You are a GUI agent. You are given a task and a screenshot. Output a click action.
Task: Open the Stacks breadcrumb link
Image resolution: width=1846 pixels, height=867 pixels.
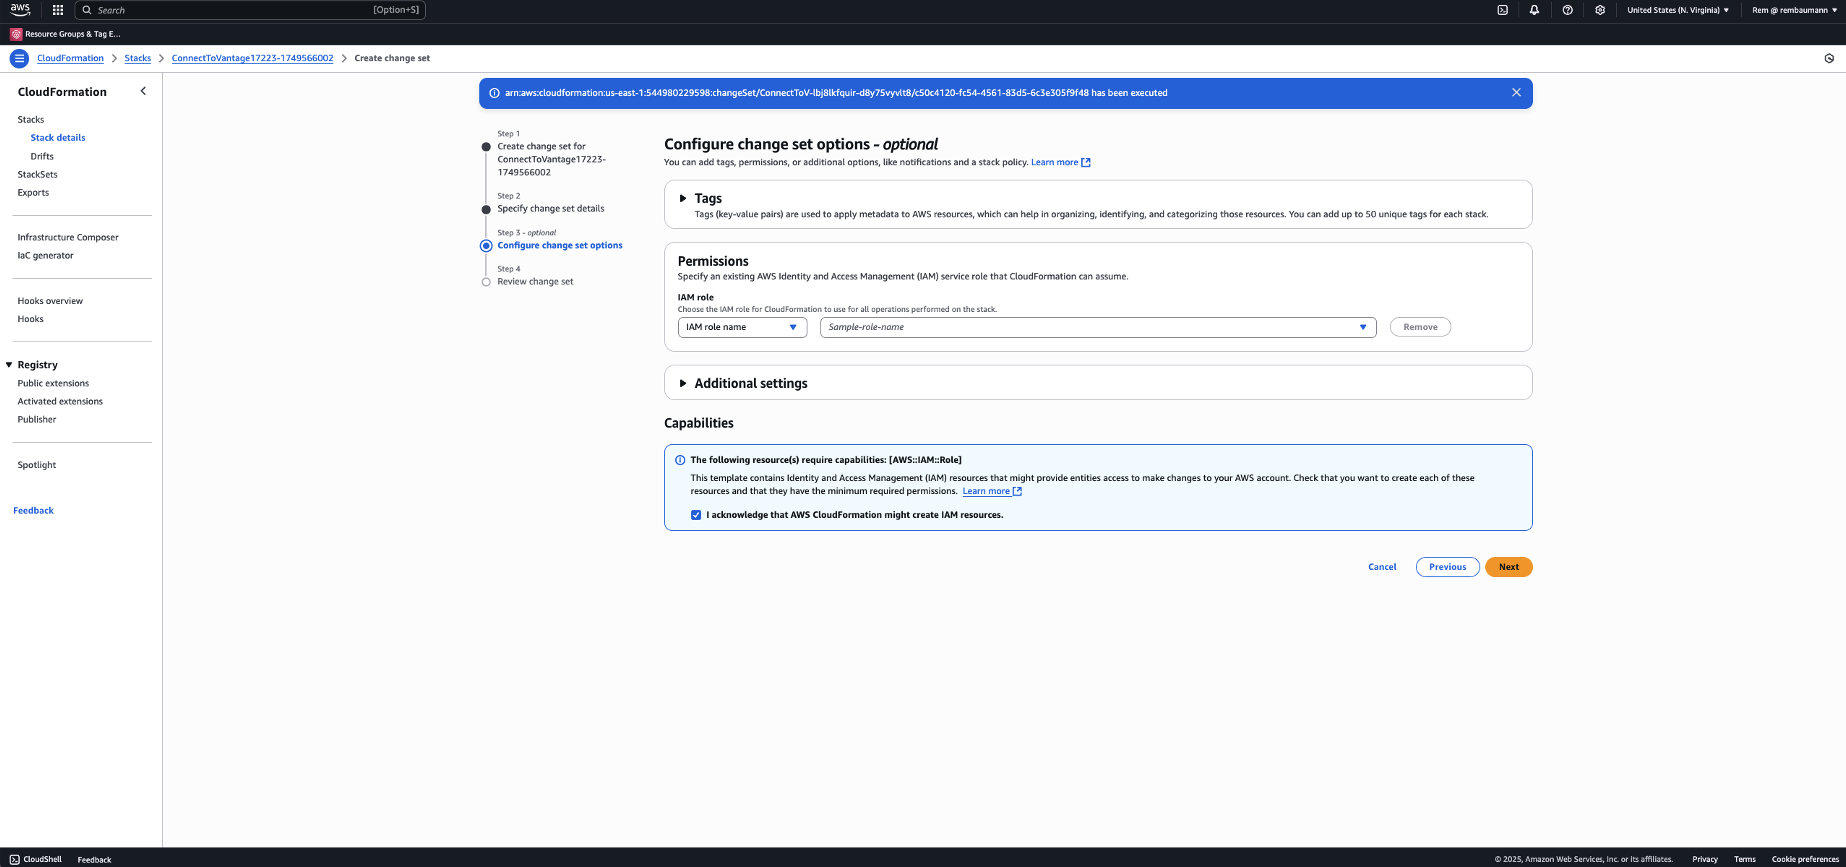coord(138,58)
